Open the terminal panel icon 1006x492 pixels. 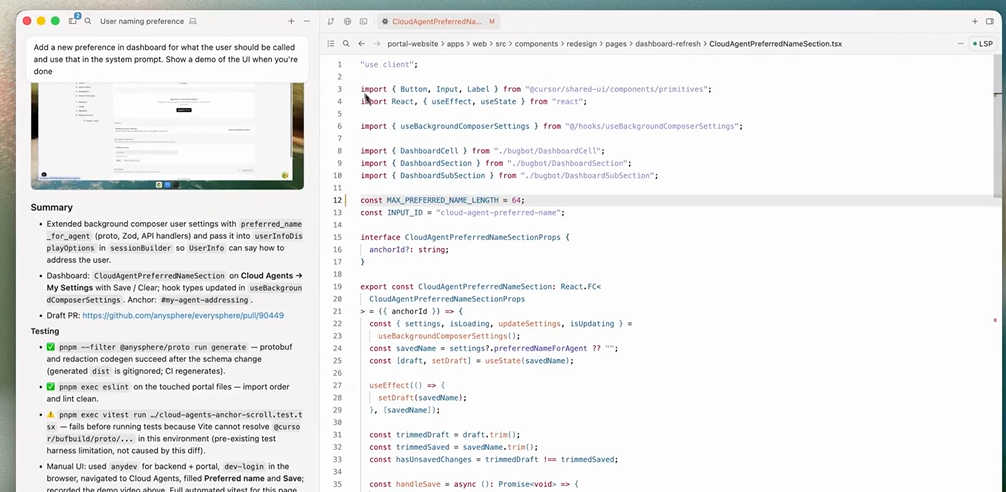pos(362,20)
